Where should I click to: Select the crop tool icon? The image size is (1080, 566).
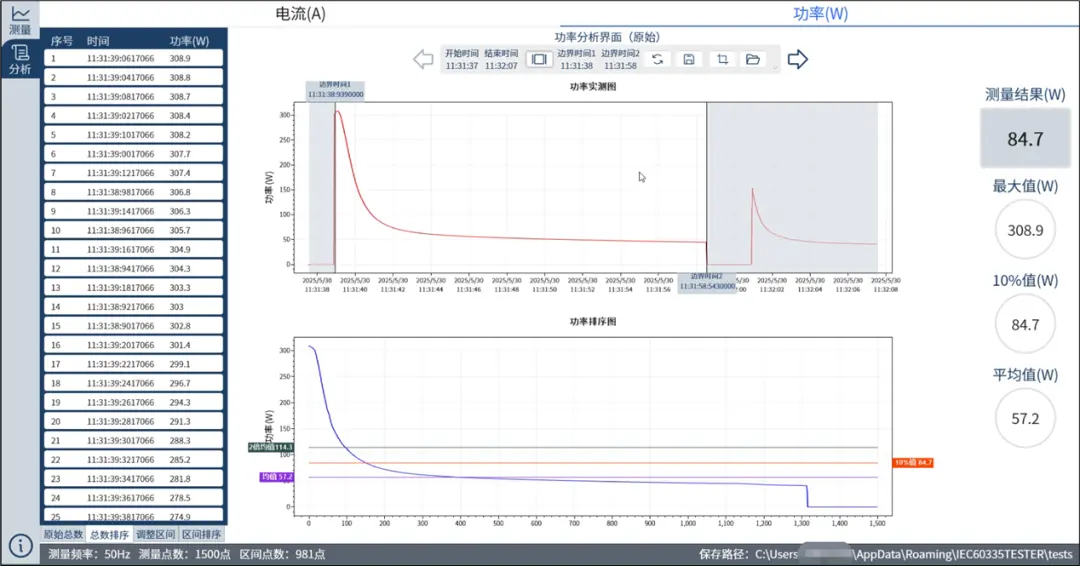click(x=722, y=59)
